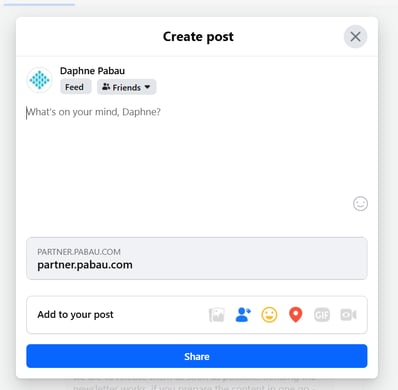Click the PARTNER.PABAU.COM domain label
Viewport: 398px width, 390px height.
click(x=79, y=252)
